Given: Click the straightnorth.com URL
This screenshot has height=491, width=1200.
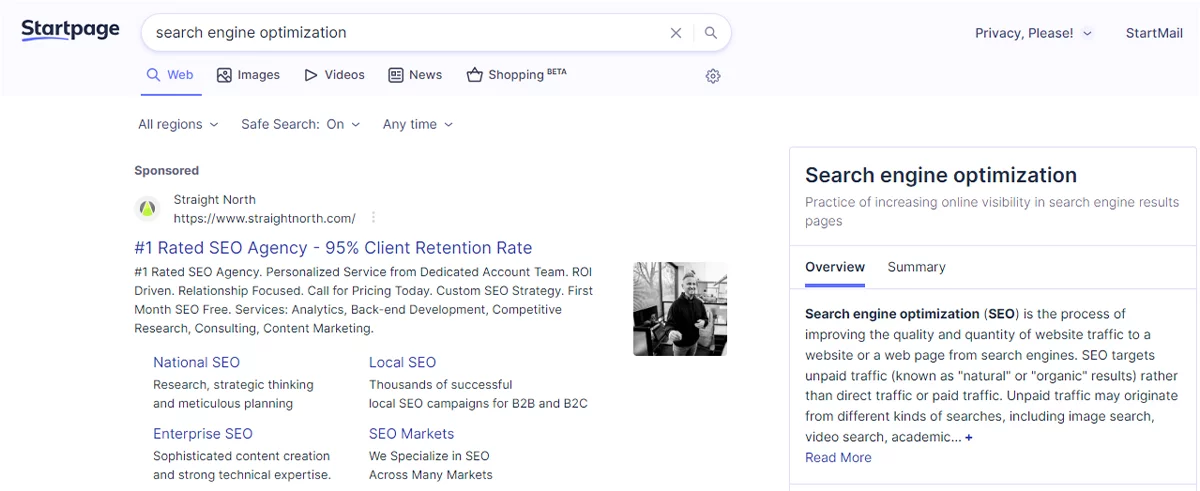Looking at the screenshot, I should point(264,218).
